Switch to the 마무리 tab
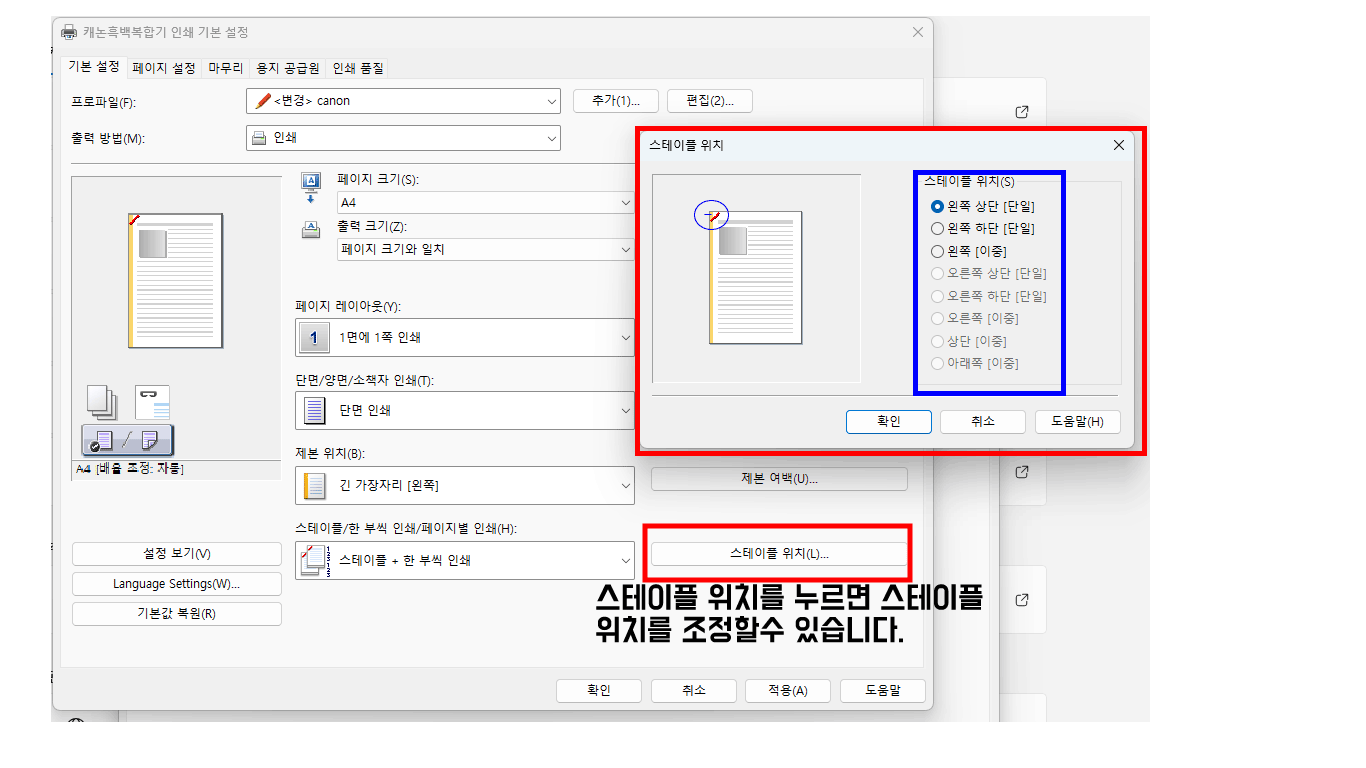1366x768 pixels. (225, 67)
